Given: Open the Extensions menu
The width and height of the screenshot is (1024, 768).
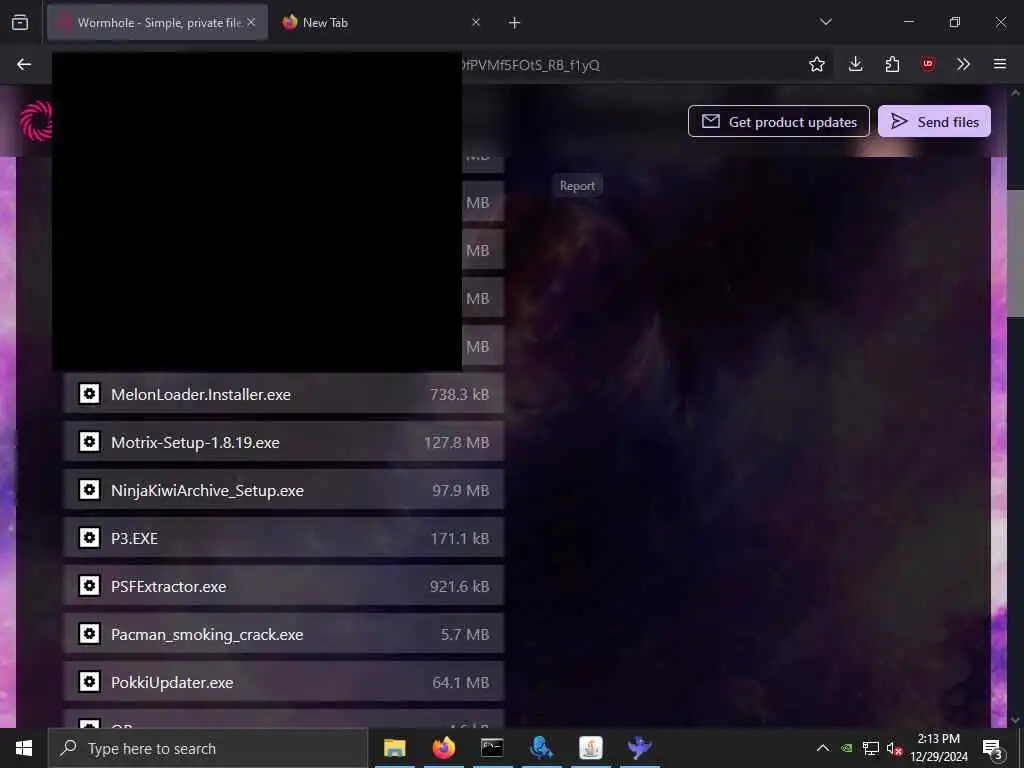Looking at the screenshot, I should coord(892,64).
